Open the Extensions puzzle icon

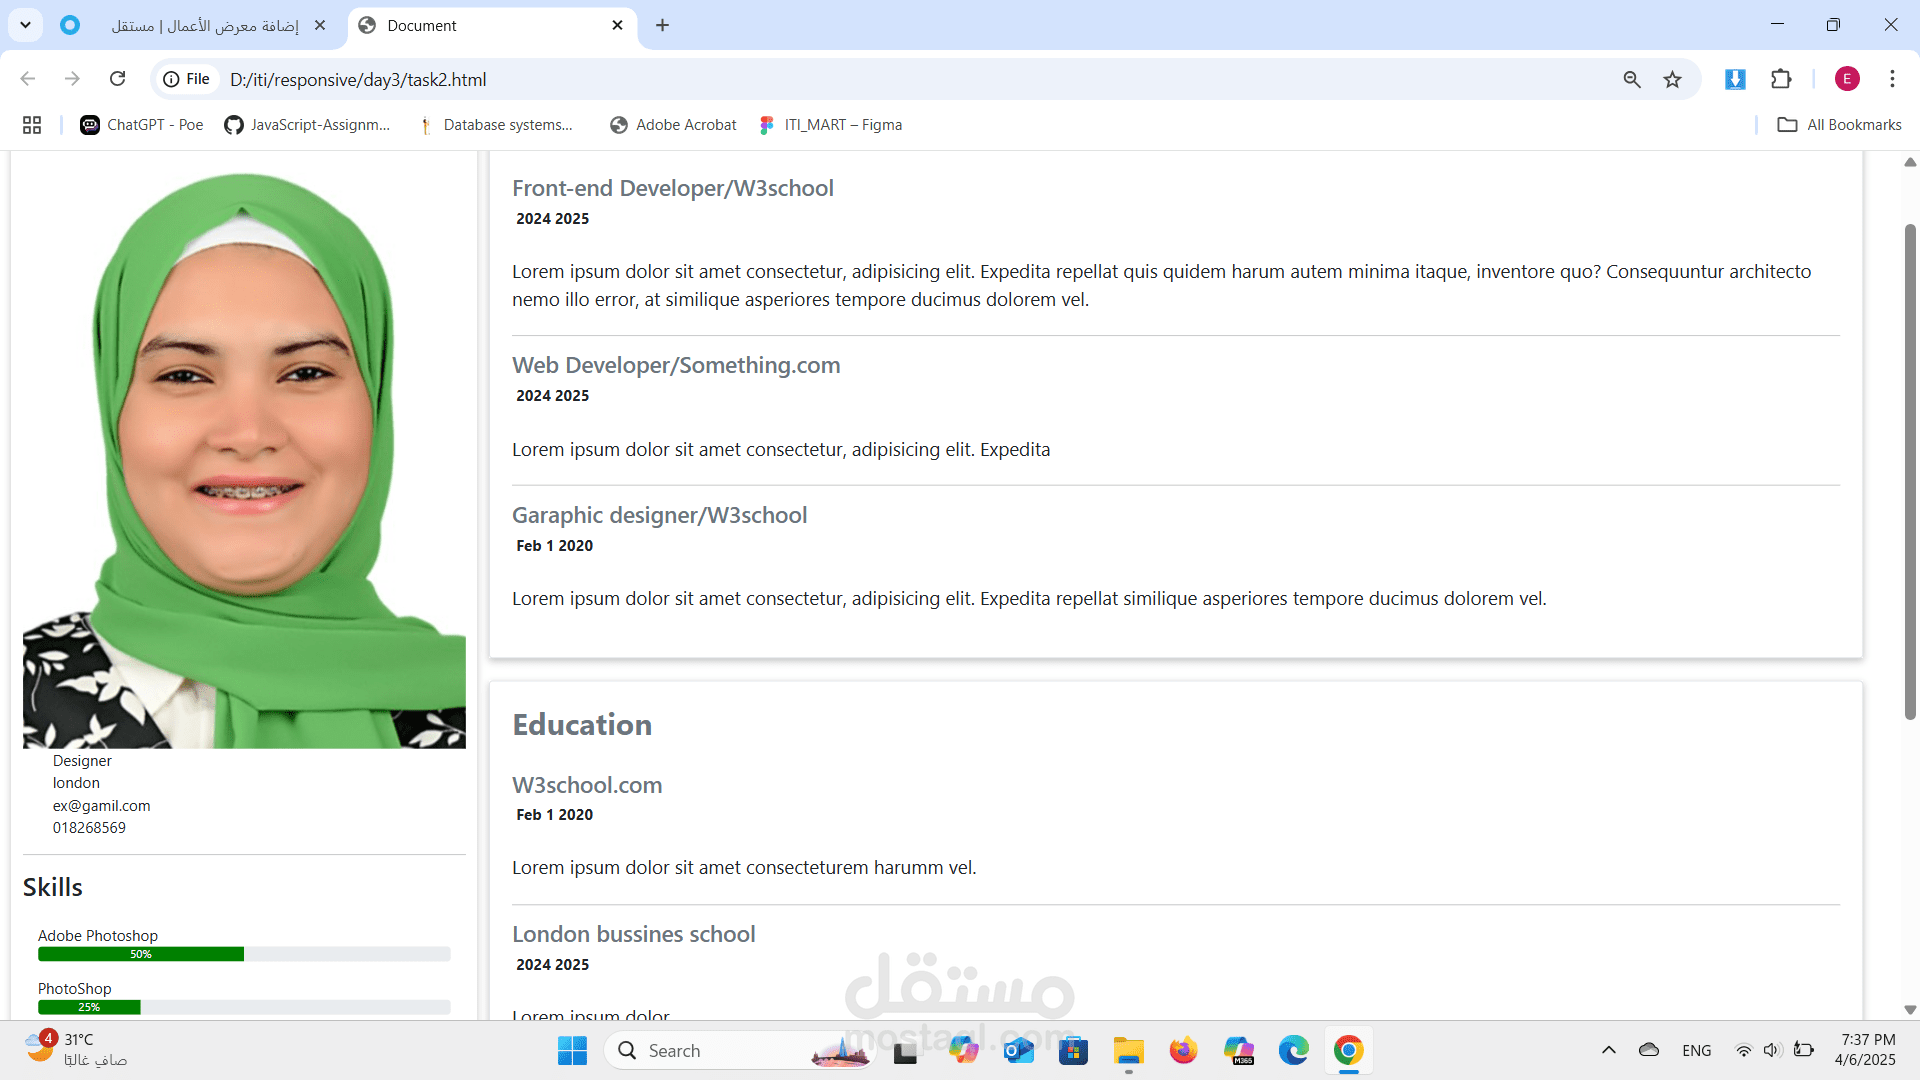[x=1781, y=79]
